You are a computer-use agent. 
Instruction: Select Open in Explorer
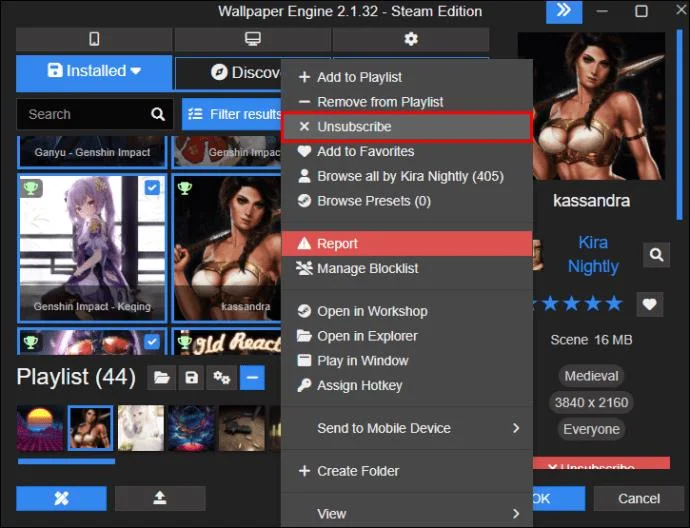pyautogui.click(x=407, y=336)
